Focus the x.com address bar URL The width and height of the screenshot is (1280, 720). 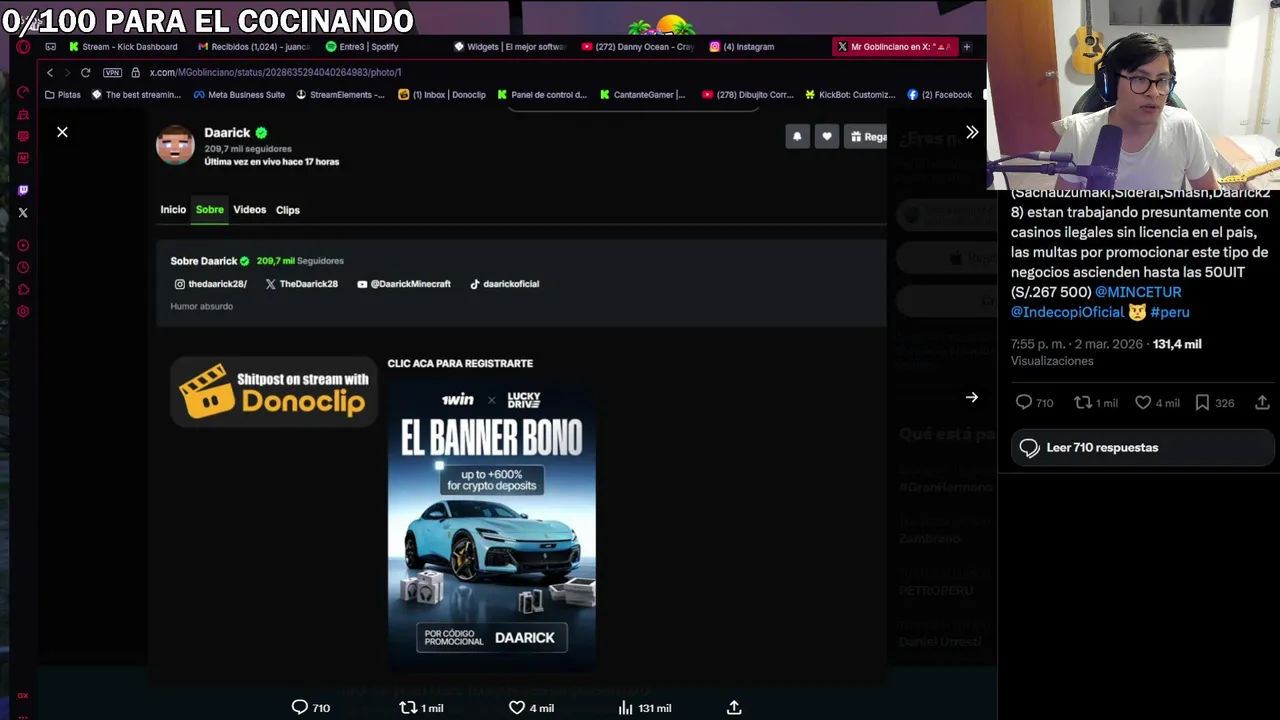tap(275, 72)
